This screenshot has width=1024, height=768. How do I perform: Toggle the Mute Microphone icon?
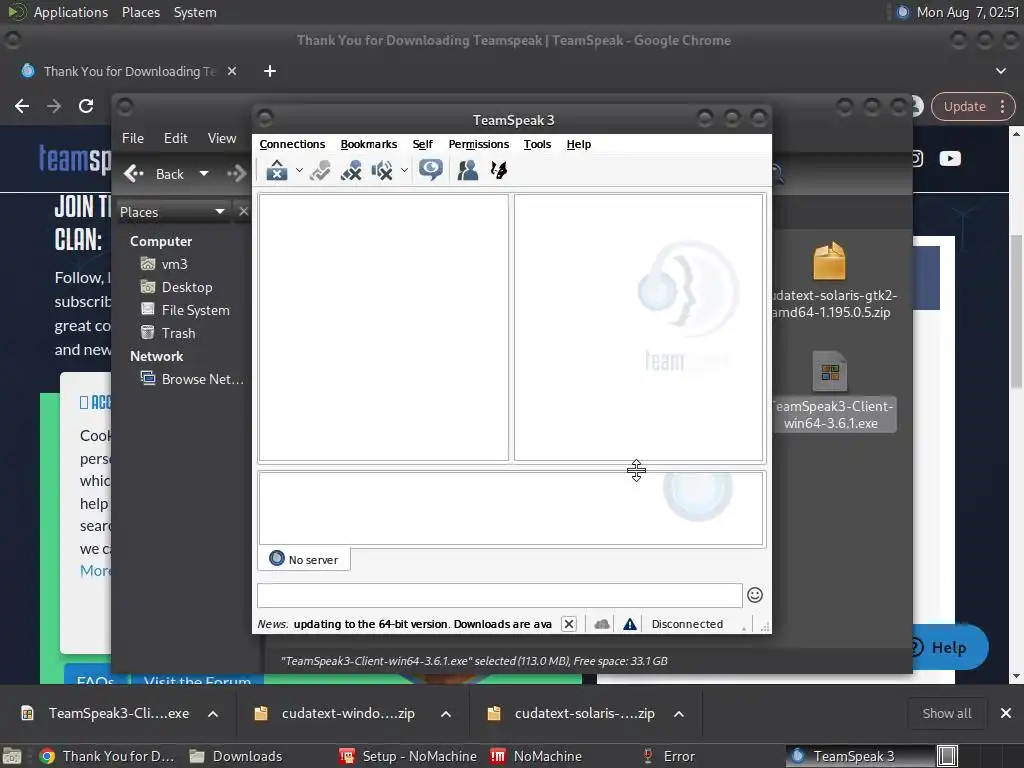(351, 170)
